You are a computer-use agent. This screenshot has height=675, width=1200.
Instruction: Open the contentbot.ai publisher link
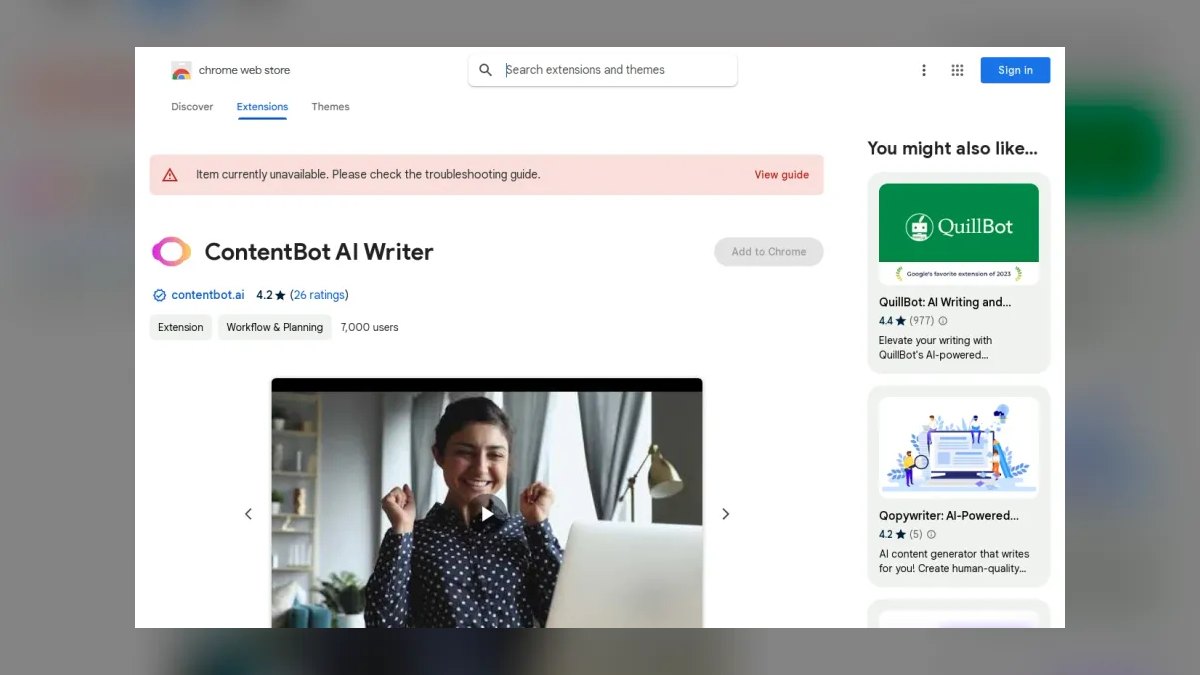coord(208,295)
